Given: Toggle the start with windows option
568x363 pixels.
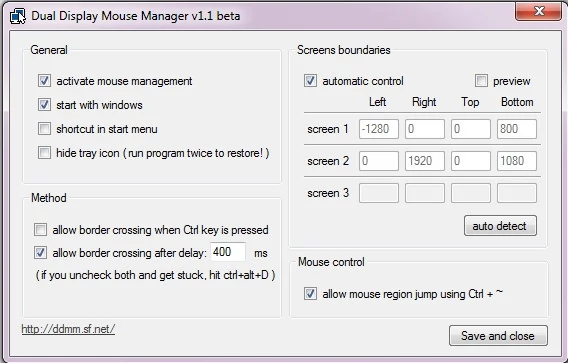Looking at the screenshot, I should pyautogui.click(x=44, y=105).
